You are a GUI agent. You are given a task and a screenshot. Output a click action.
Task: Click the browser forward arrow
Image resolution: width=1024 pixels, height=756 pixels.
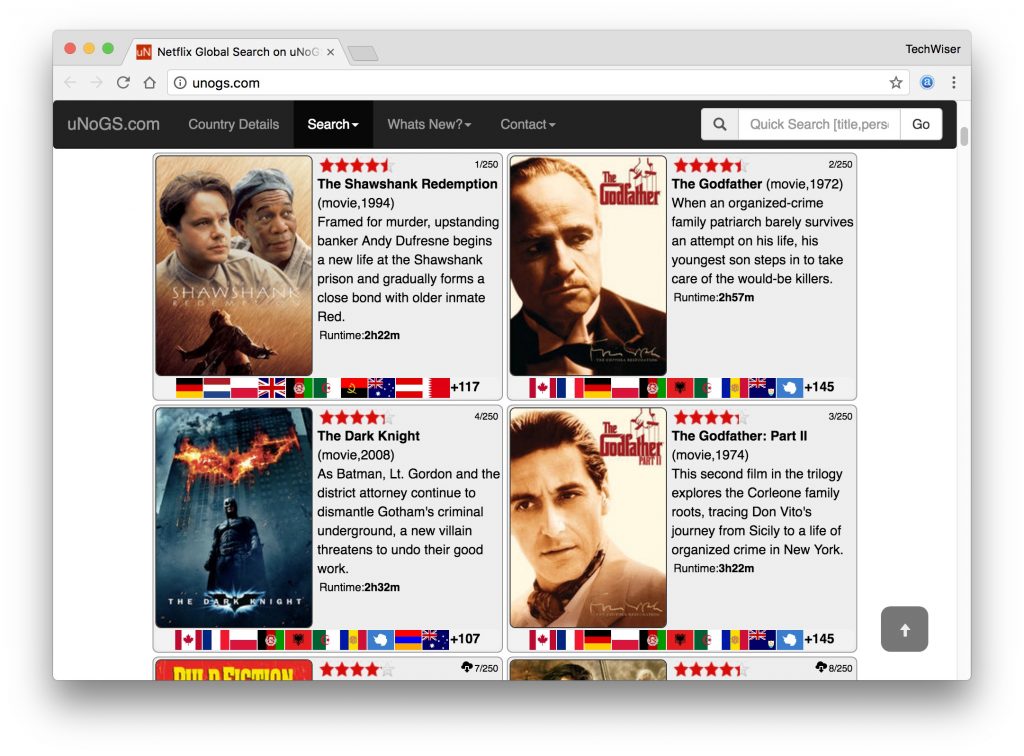[97, 82]
